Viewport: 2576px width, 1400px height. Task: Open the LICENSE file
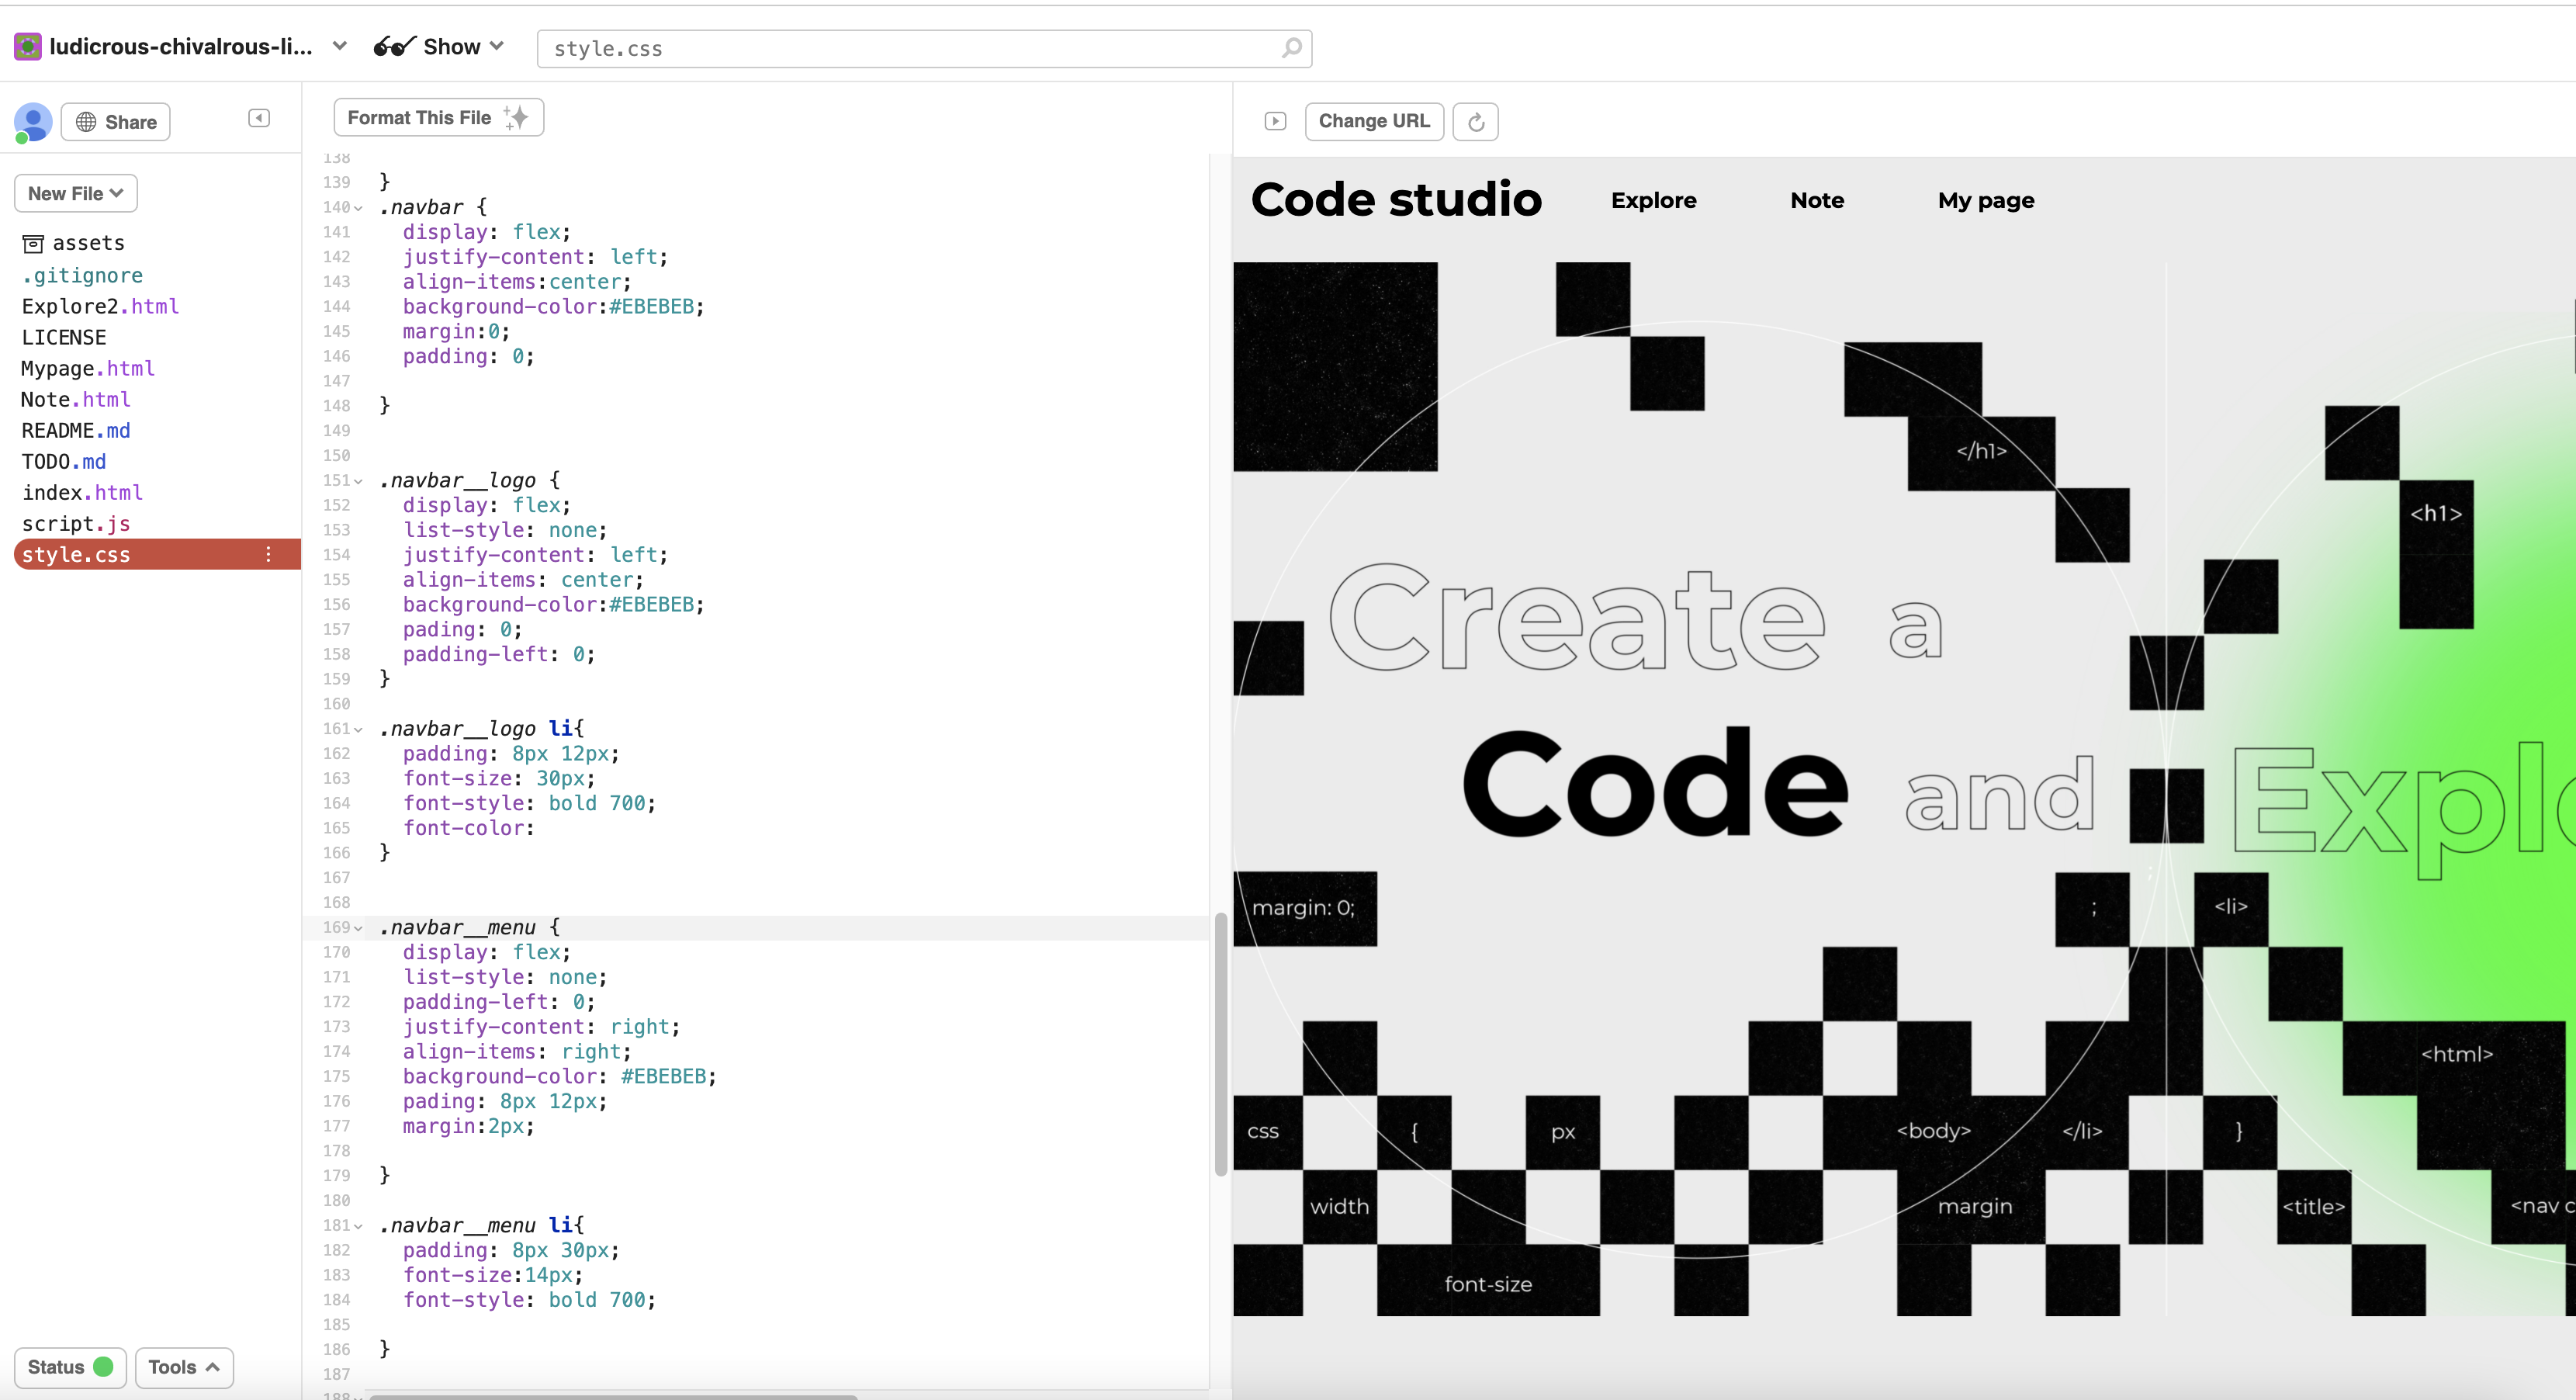(64, 337)
